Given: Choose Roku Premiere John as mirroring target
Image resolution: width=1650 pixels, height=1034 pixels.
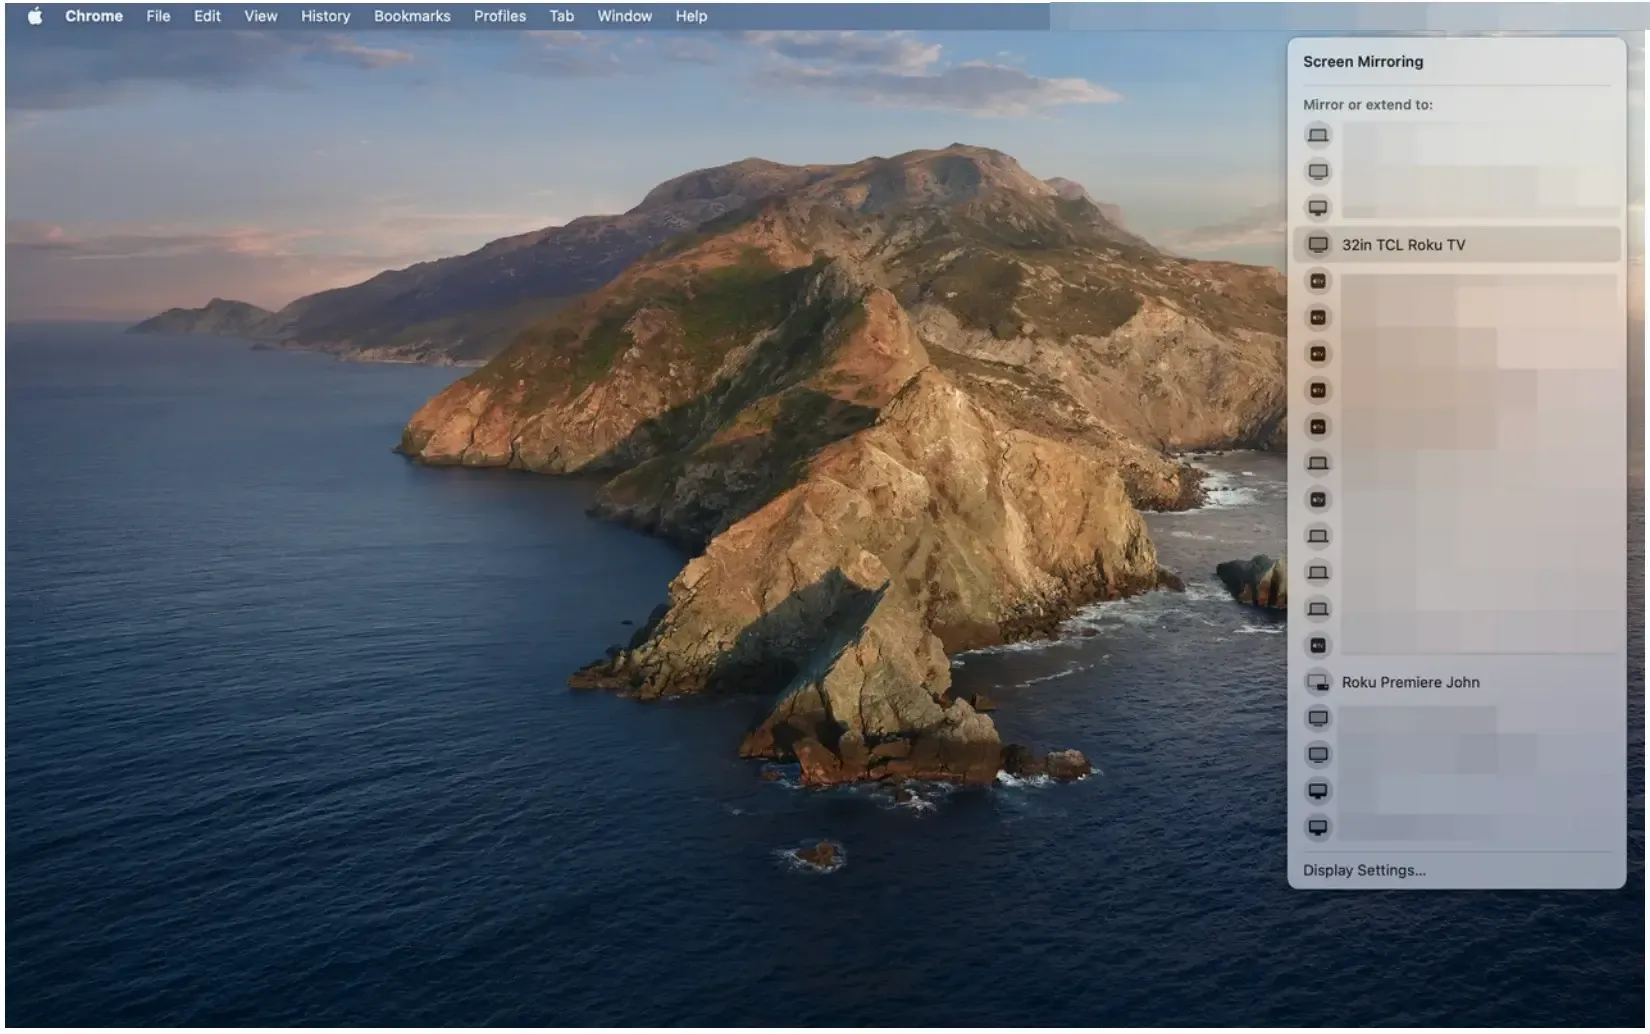Looking at the screenshot, I should (x=1456, y=682).
